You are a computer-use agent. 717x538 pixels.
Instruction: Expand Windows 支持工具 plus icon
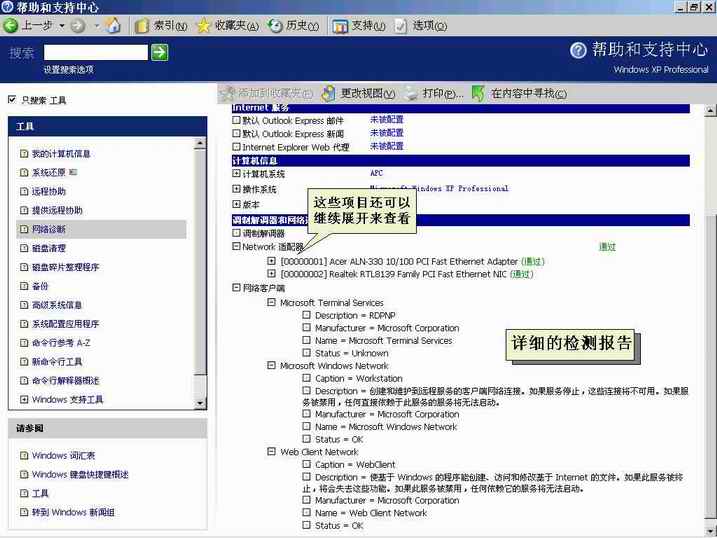pos(24,400)
